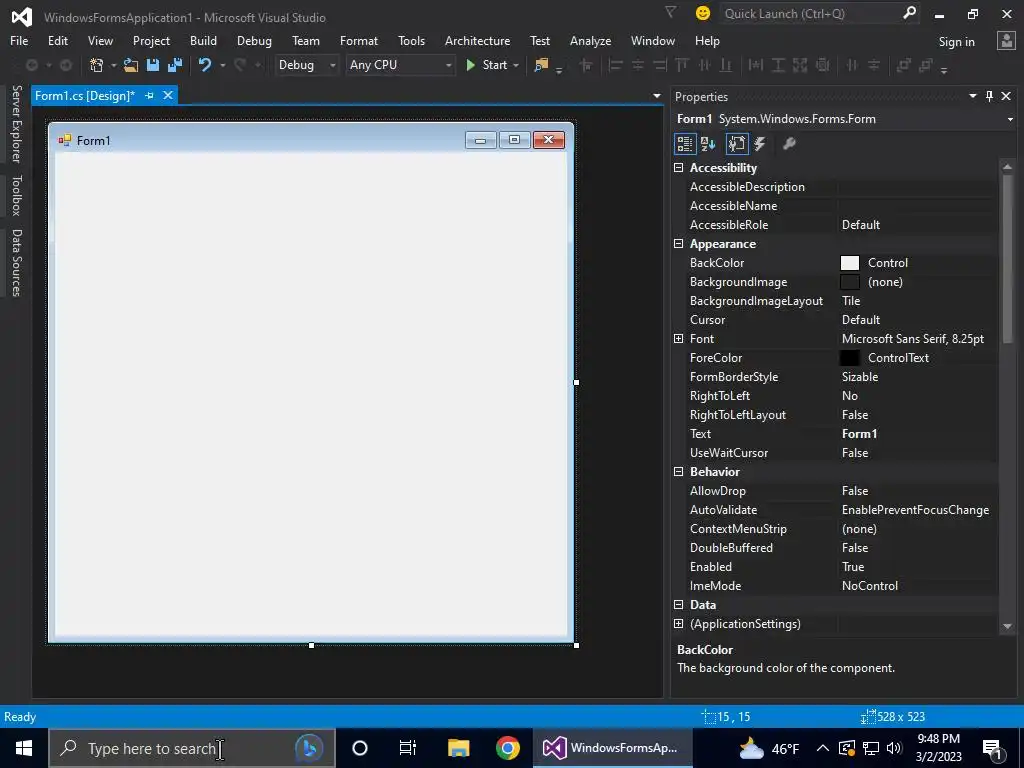Click the Center Vertically icon
This screenshot has height=768, width=1024.
point(874,65)
